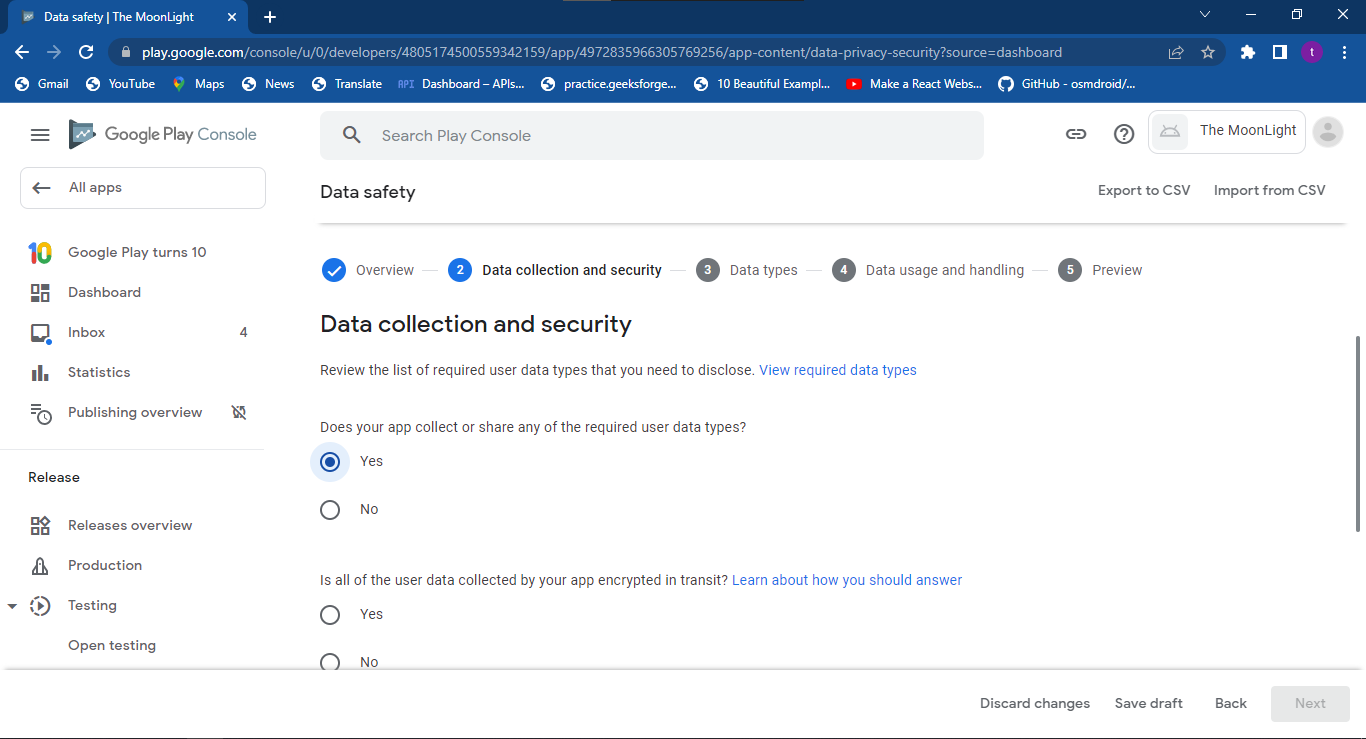Click the Testing play-circle icon

(40, 606)
